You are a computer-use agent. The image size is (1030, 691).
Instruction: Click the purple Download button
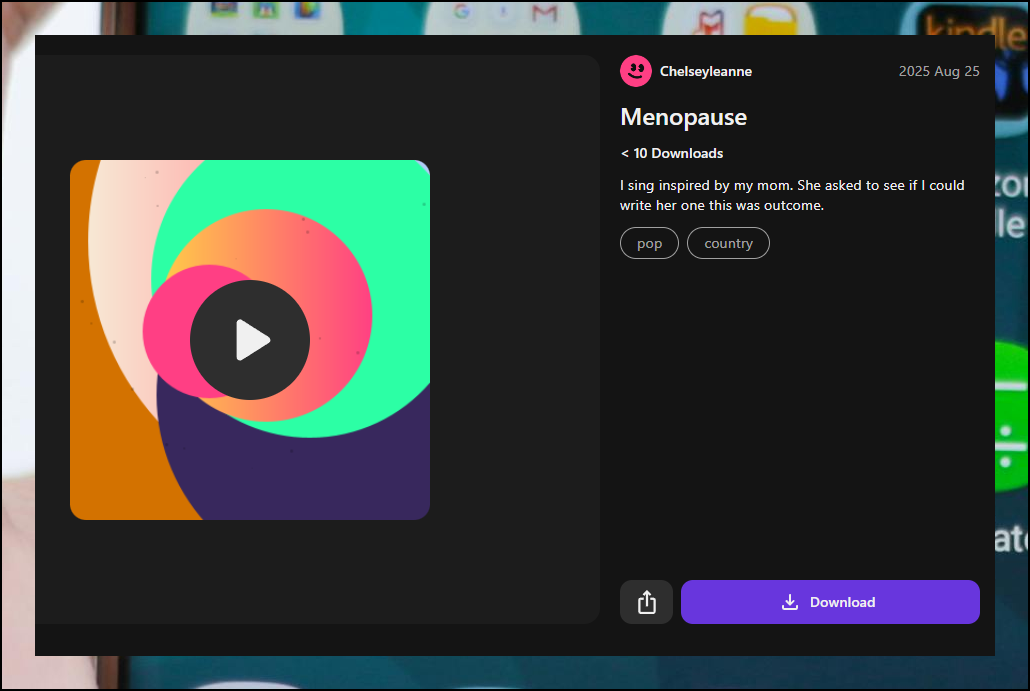point(830,602)
